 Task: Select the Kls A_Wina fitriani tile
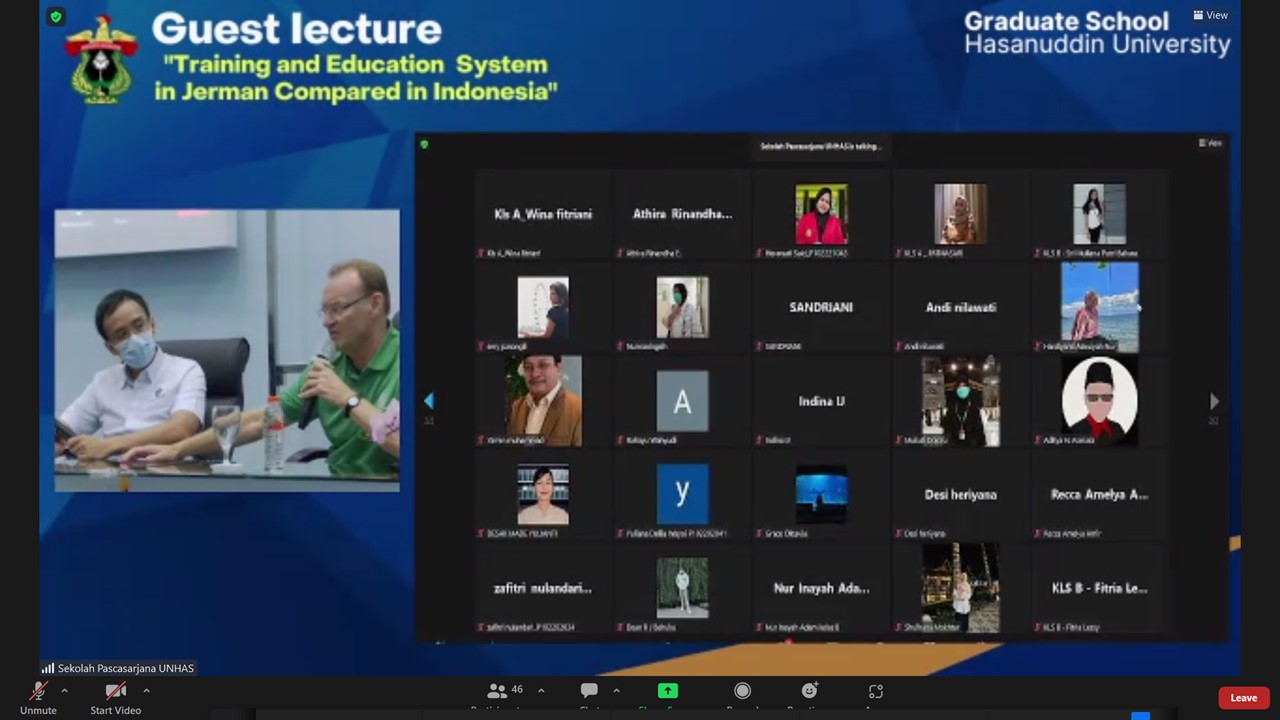click(x=543, y=214)
